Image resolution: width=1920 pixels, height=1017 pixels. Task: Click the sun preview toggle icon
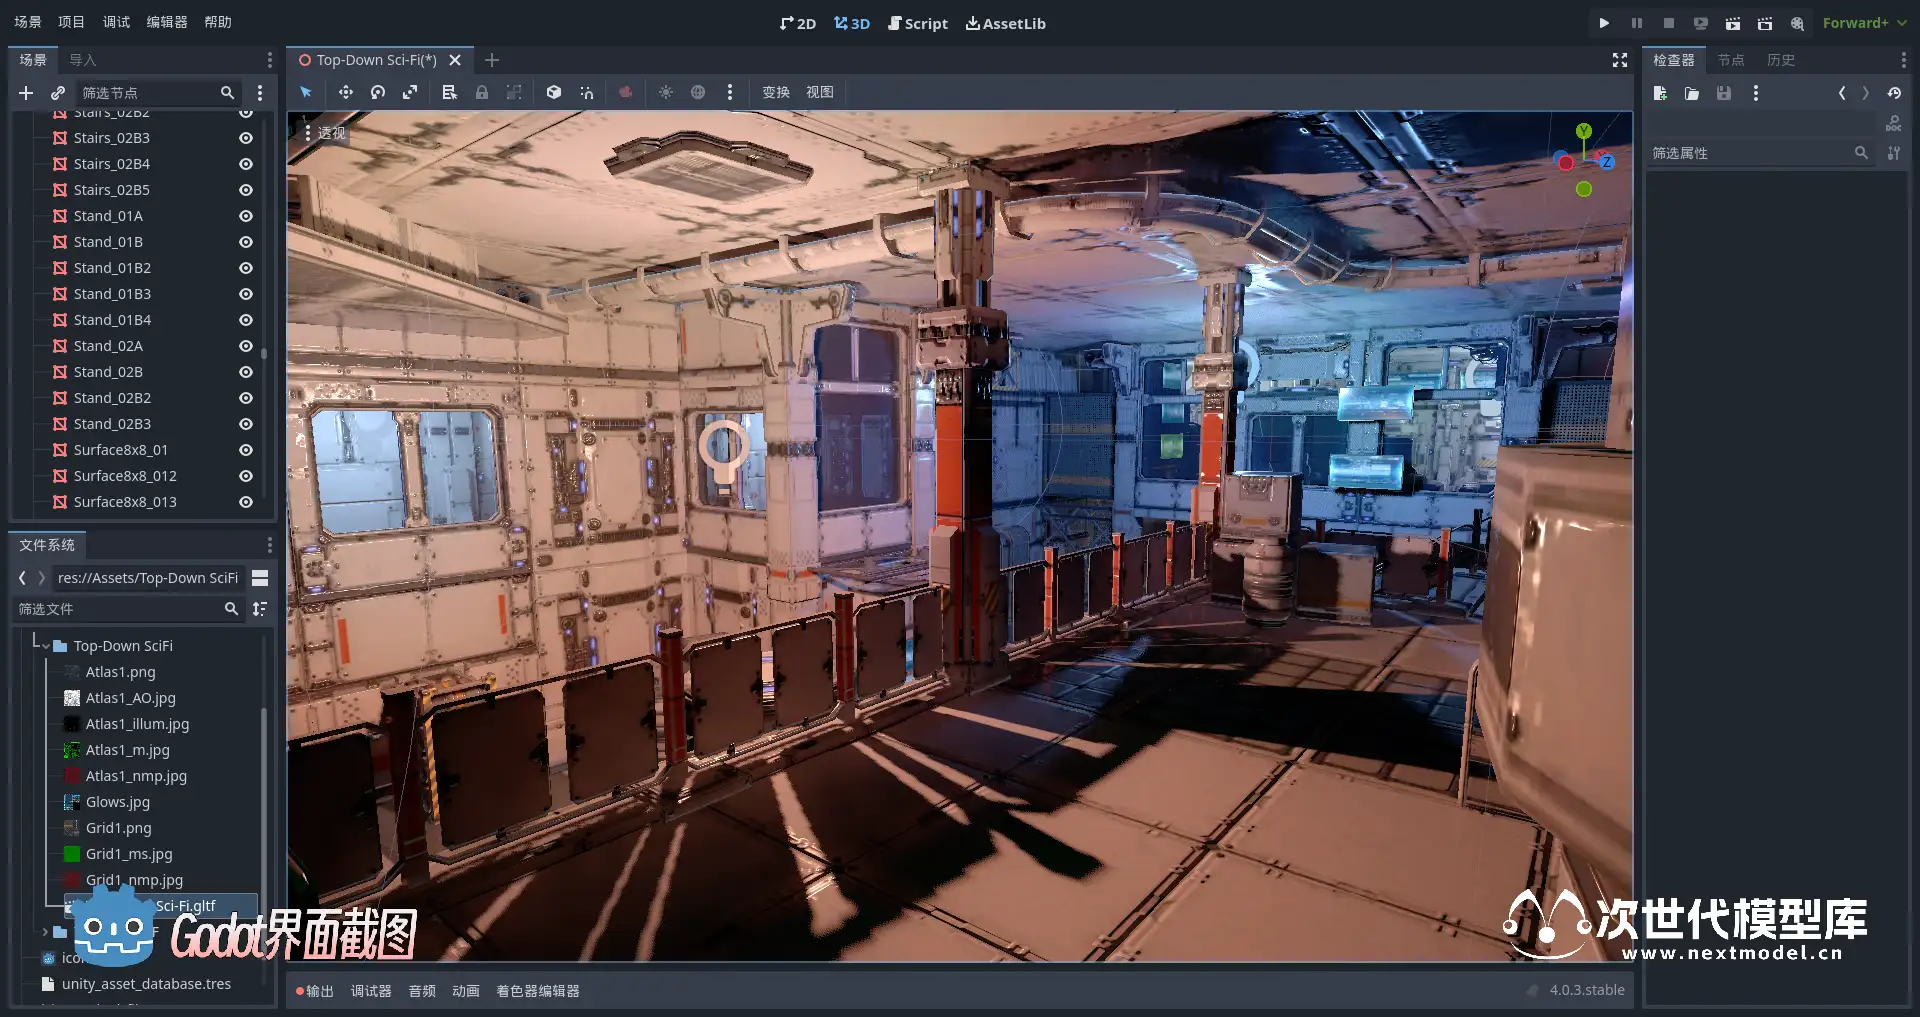[665, 92]
